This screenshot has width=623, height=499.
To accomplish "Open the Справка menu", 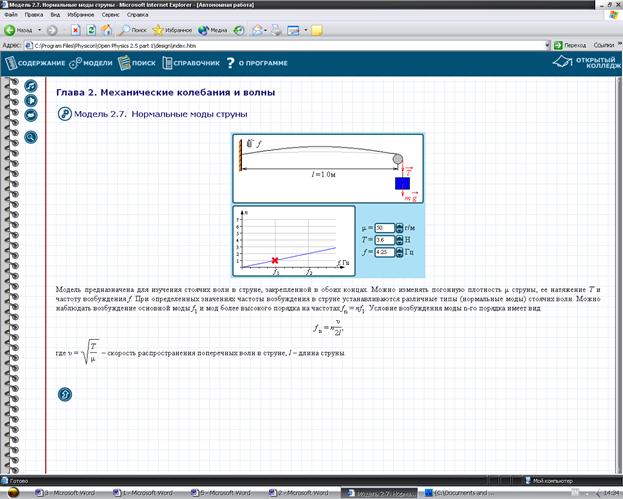I will tap(137, 15).
